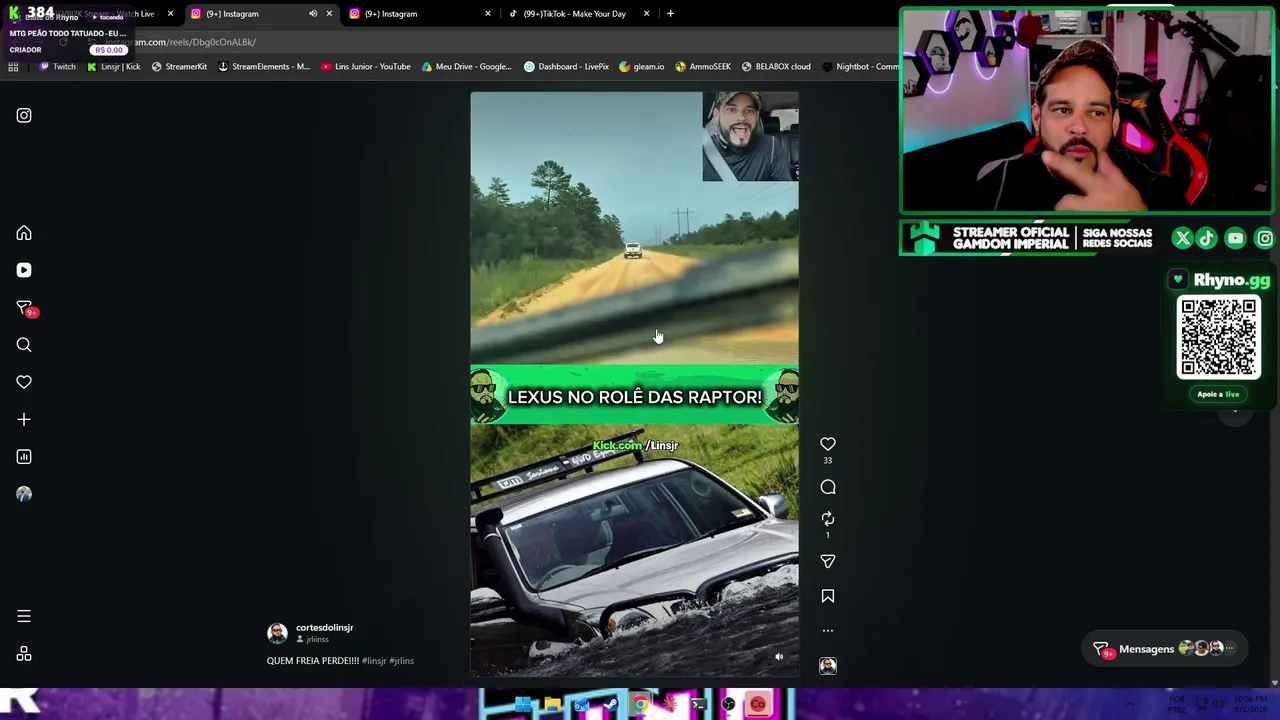
Task: Open the Meta apps grid icon
Action: 24,654
